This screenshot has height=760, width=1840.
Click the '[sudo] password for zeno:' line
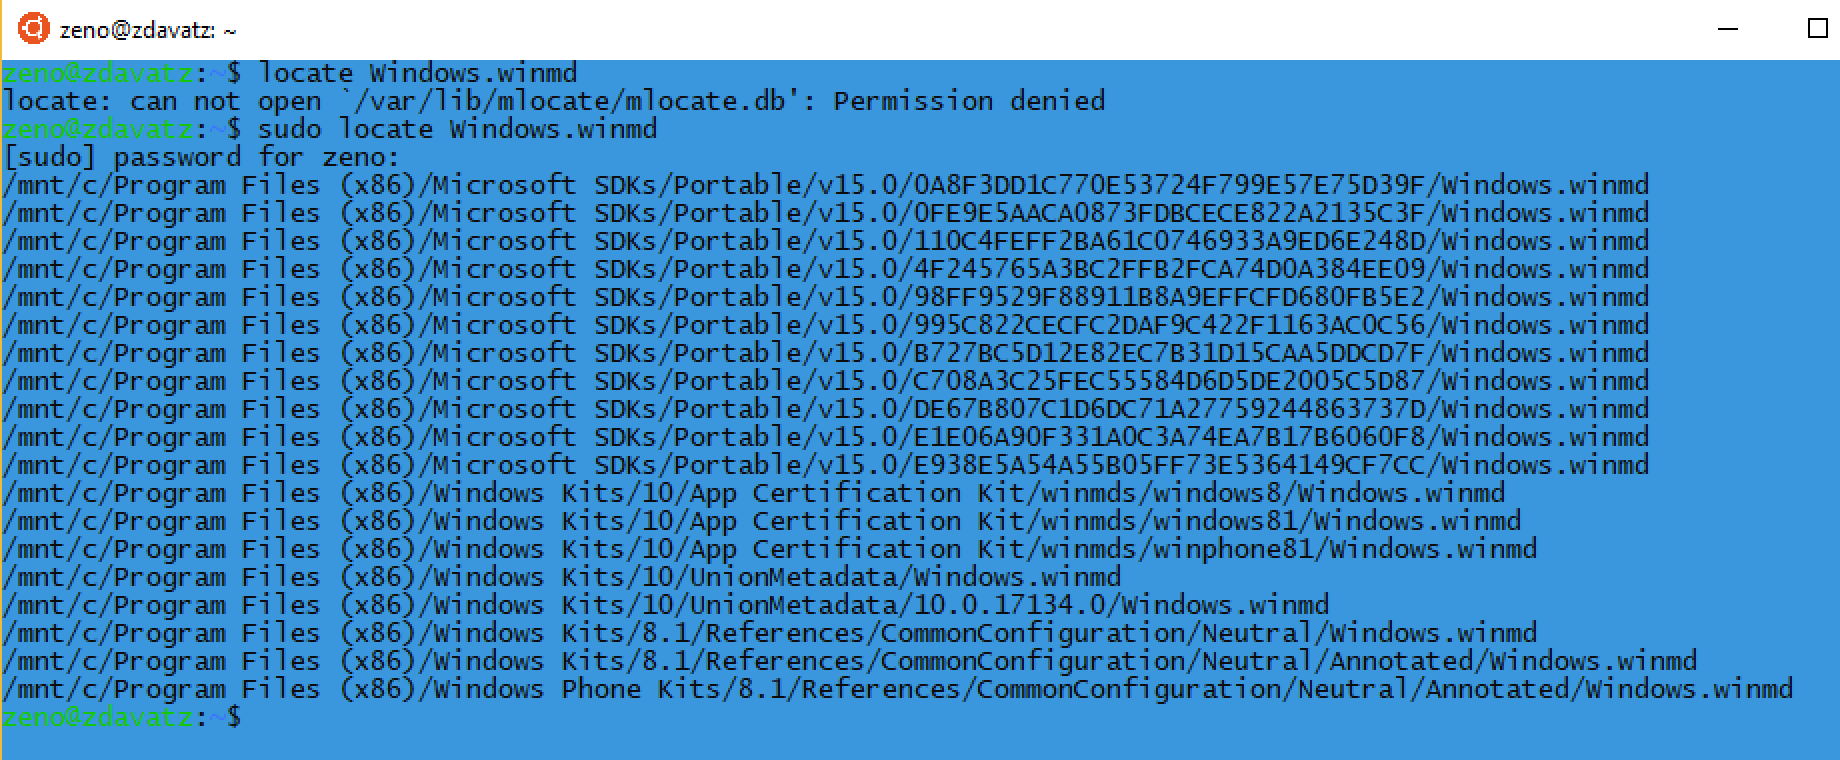coord(200,156)
